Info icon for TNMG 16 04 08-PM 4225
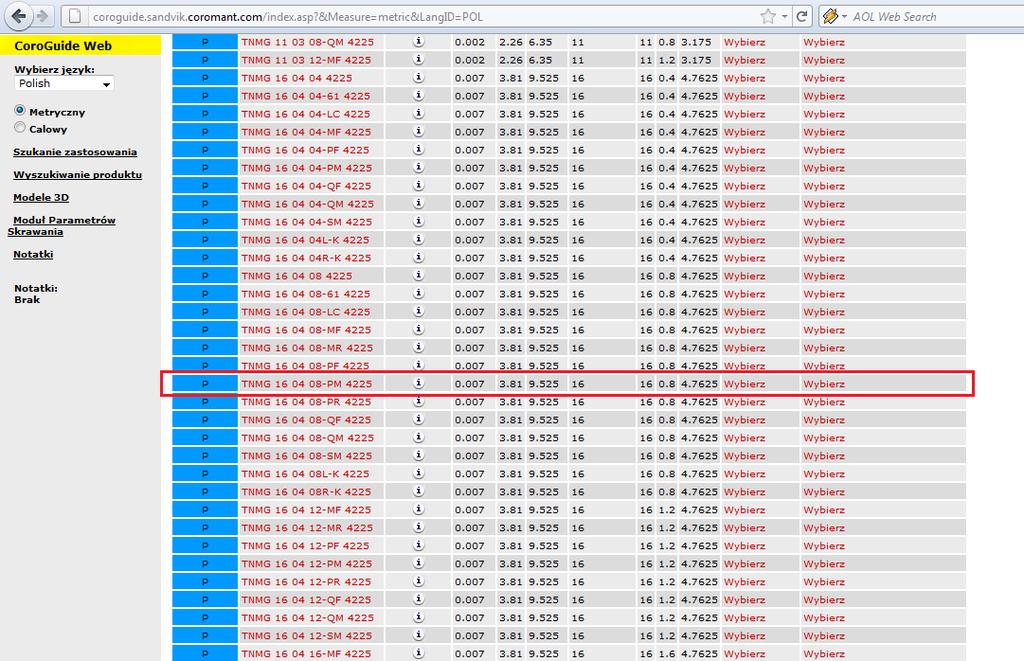Viewport: 1024px width, 661px height. point(419,383)
